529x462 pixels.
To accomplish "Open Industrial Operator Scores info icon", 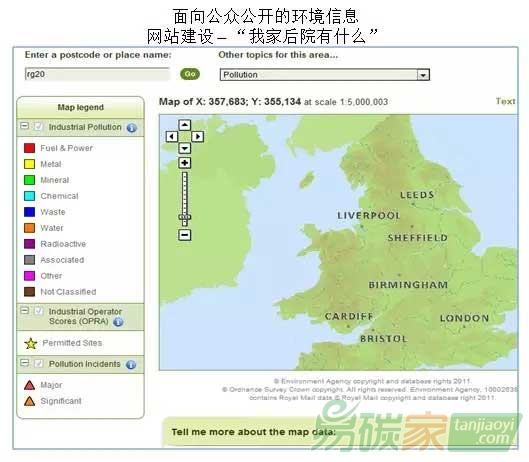I will [x=118, y=322].
